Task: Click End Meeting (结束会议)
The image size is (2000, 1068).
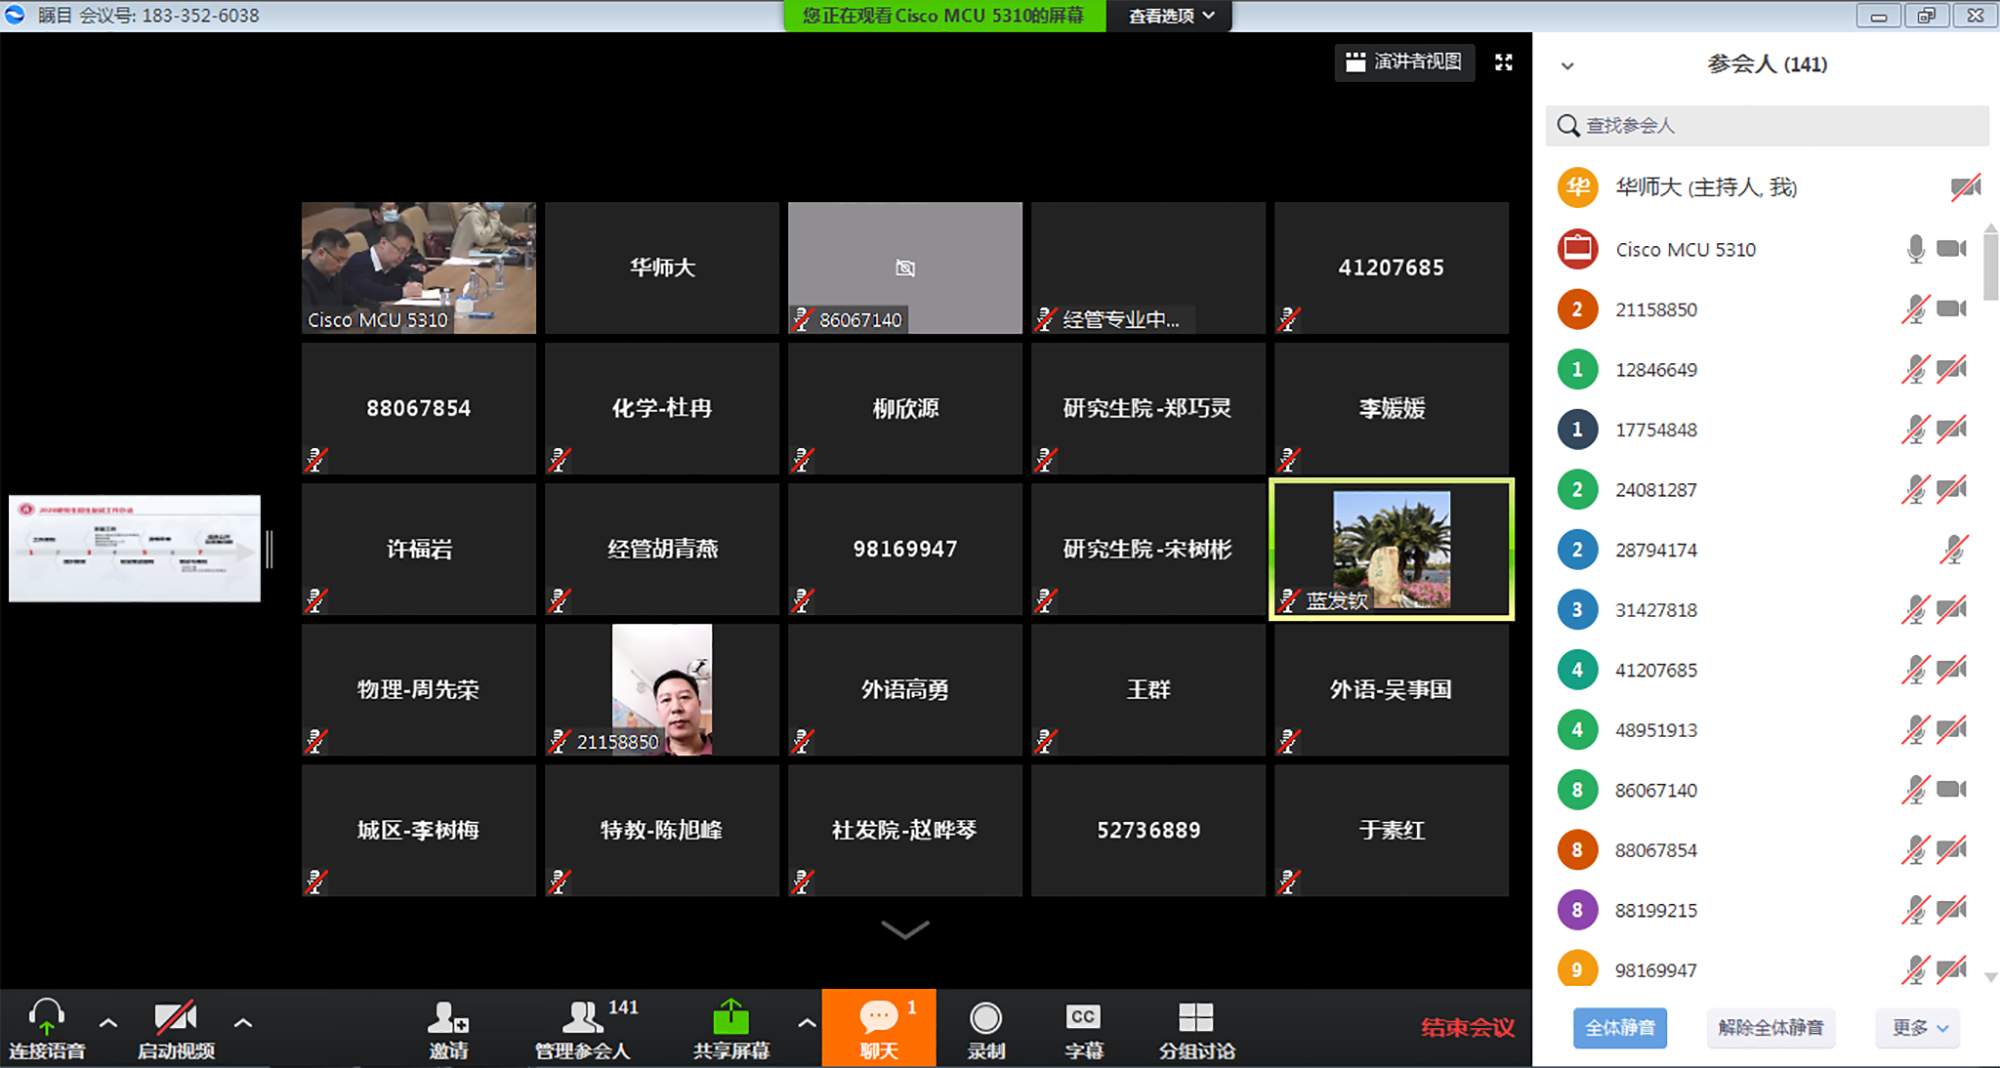Action: 1467,1027
